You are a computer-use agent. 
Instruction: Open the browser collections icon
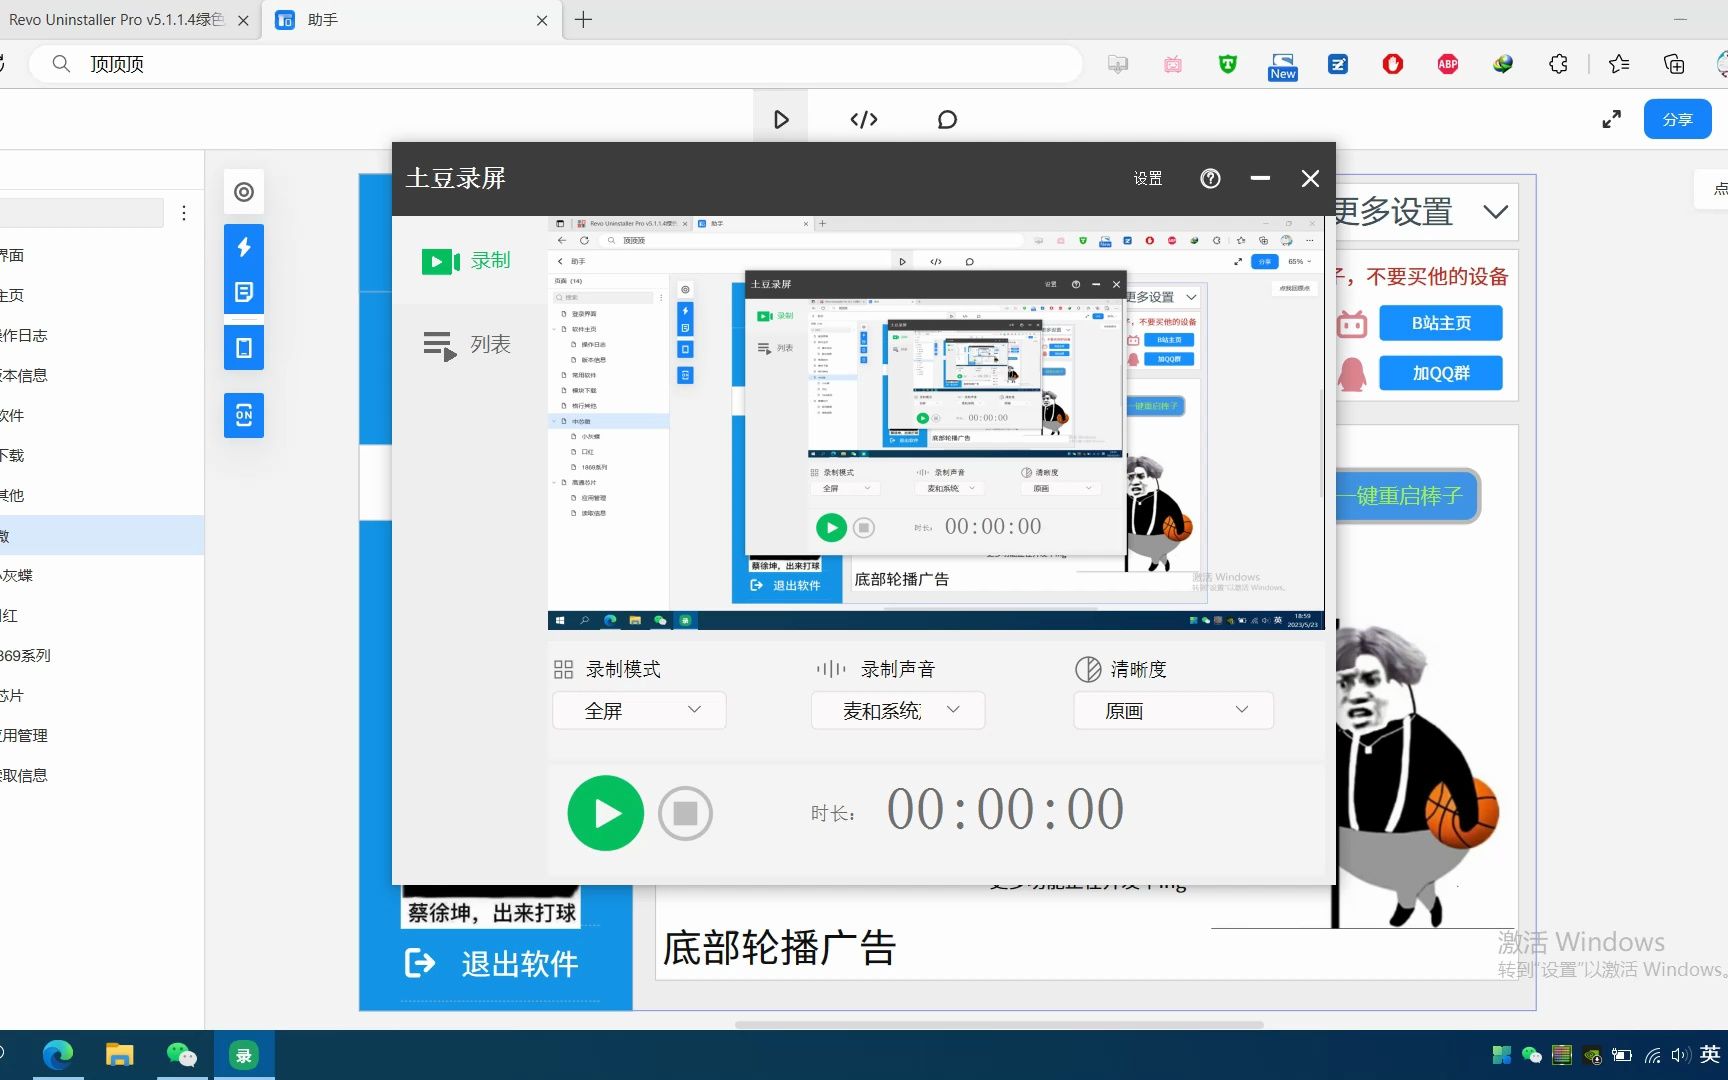(1674, 64)
